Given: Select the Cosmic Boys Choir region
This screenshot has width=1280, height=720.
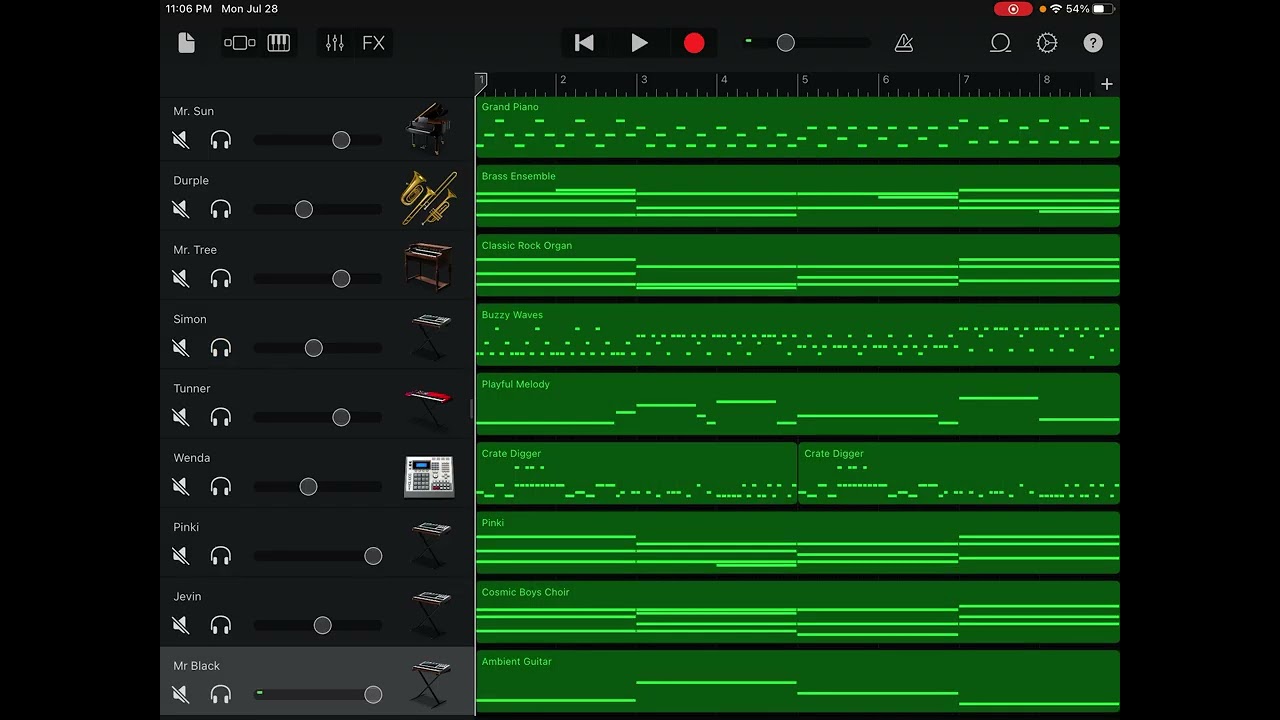Looking at the screenshot, I should click(x=798, y=612).
